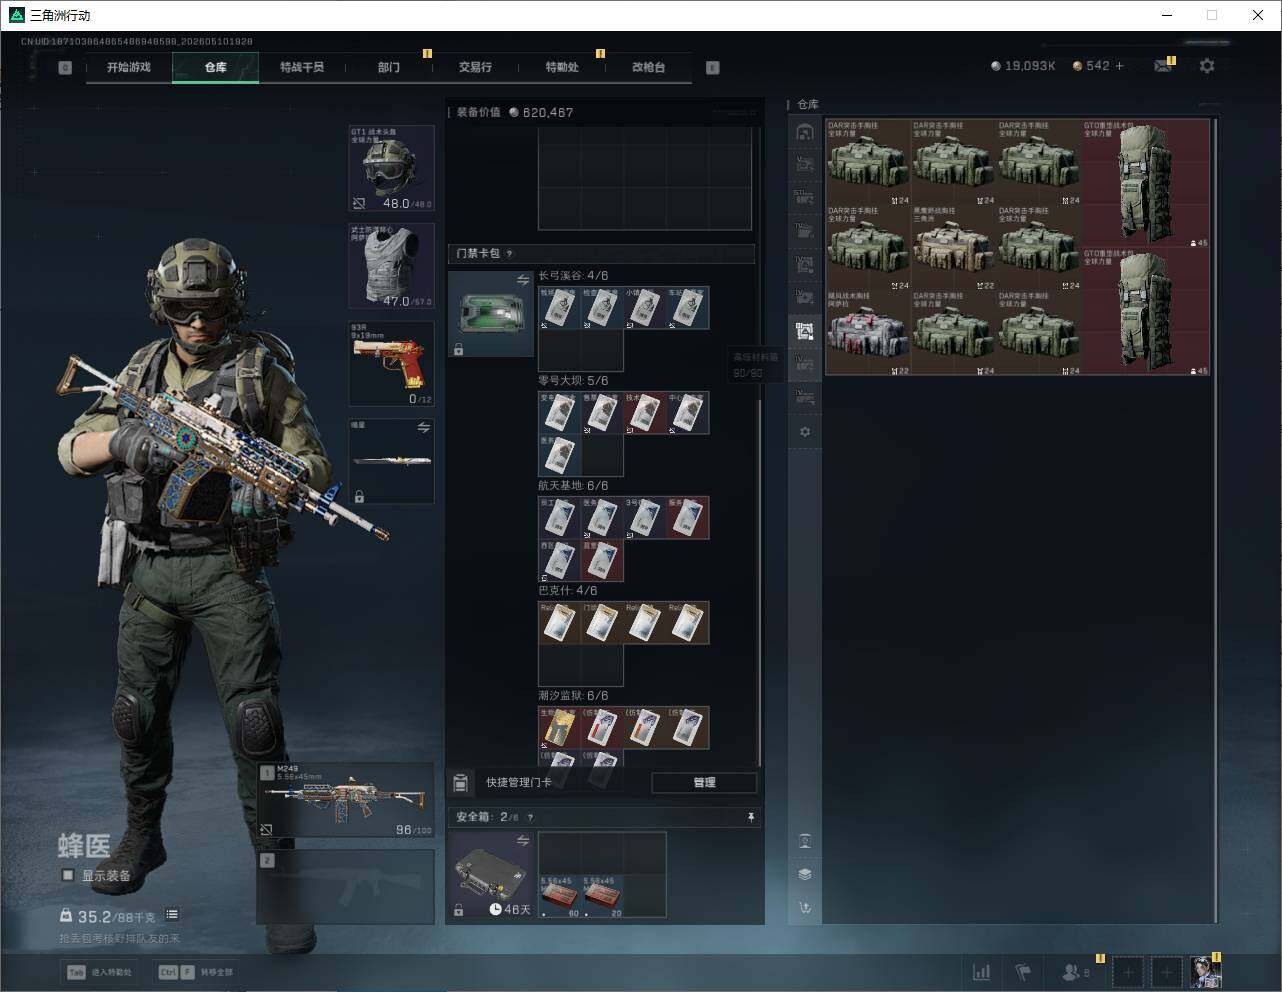Click the weight details list icon
This screenshot has height=992, width=1282.
[x=172, y=914]
